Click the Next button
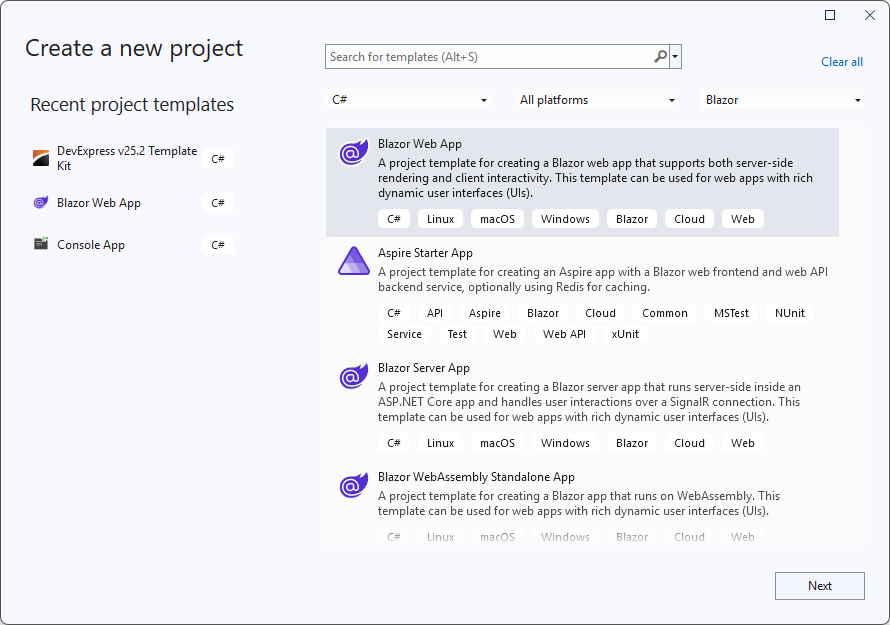The width and height of the screenshot is (890, 625). (x=819, y=585)
